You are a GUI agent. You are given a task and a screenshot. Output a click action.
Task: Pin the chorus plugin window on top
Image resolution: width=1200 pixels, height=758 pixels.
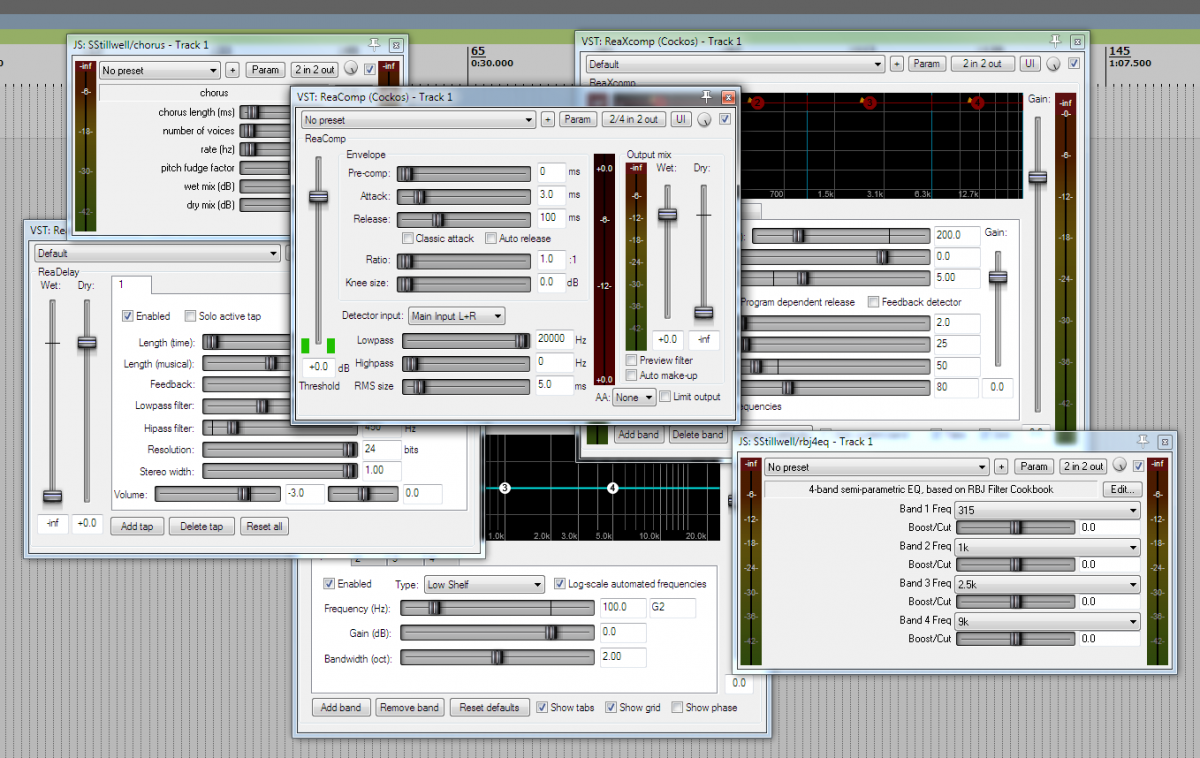(x=374, y=45)
